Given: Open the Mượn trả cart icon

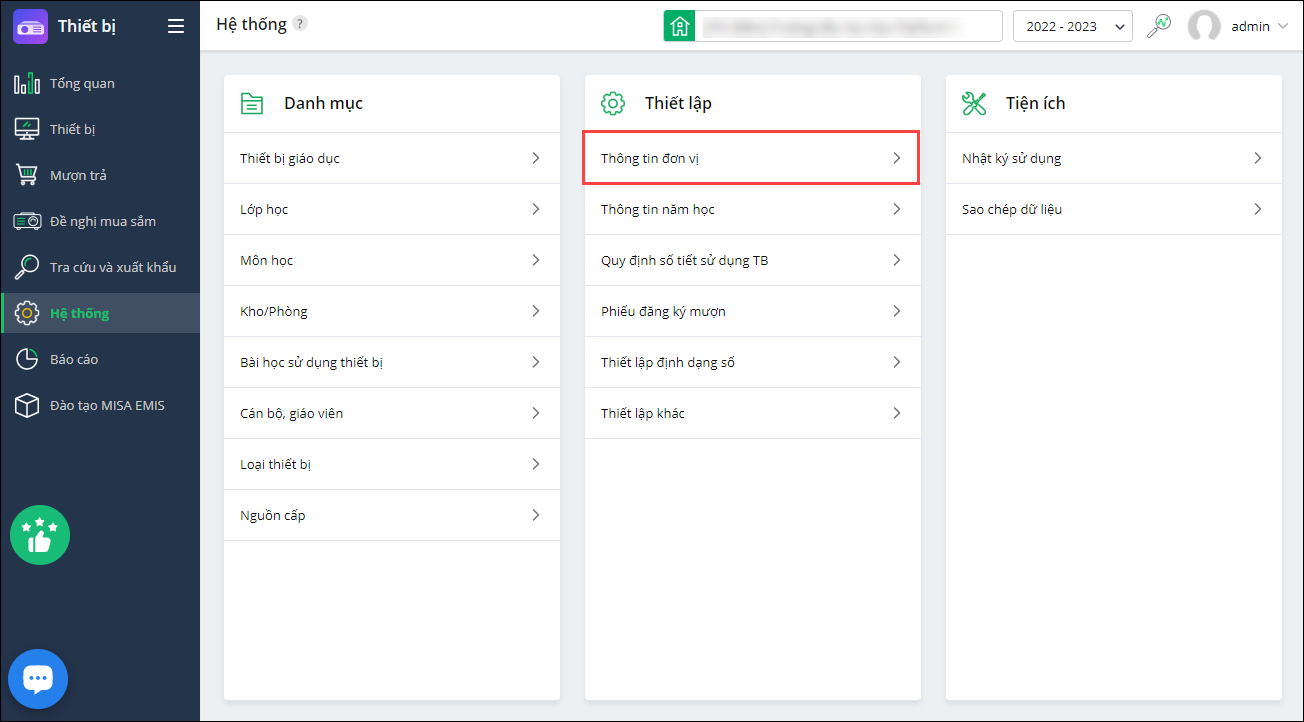Looking at the screenshot, I should point(27,175).
